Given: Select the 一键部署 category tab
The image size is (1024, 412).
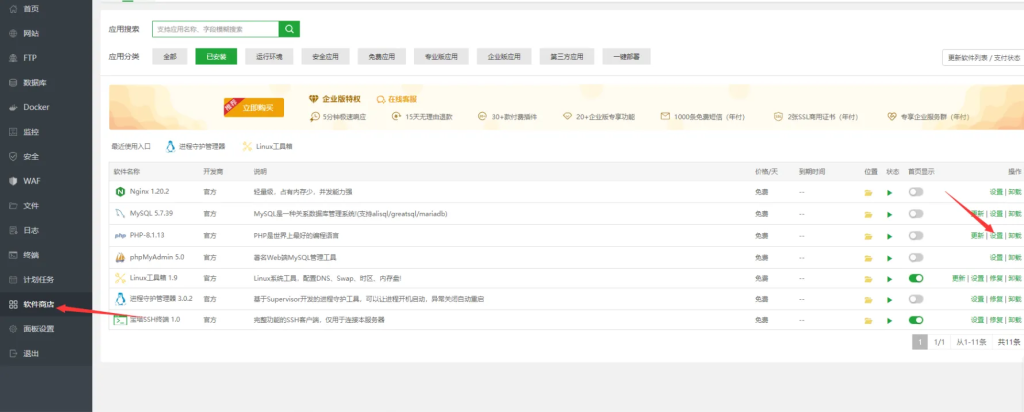Looking at the screenshot, I should click(626, 57).
